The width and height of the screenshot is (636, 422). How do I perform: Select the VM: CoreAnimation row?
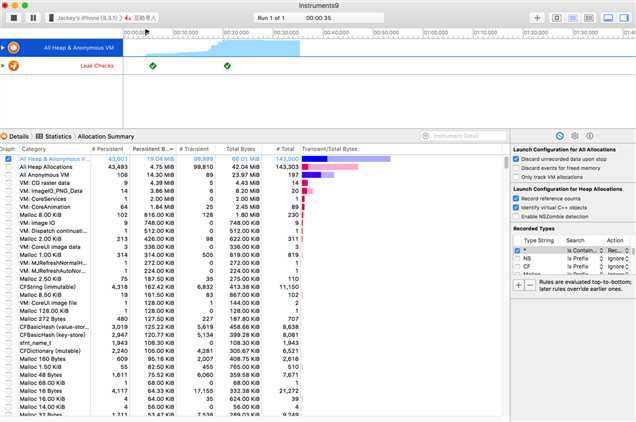(x=251, y=207)
